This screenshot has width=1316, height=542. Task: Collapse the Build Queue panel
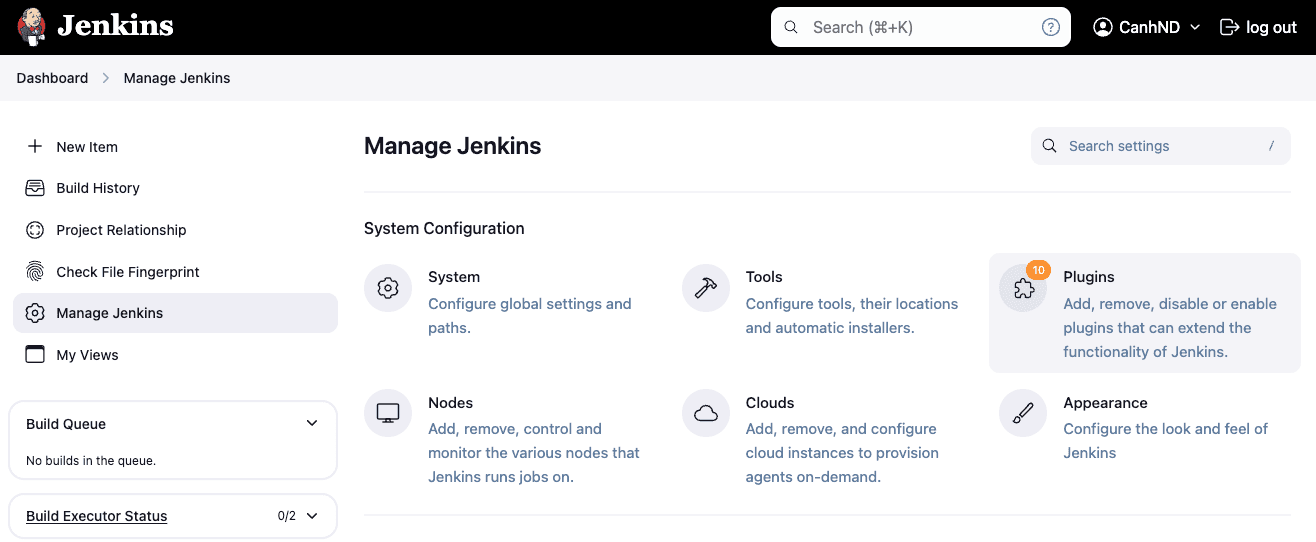tap(312, 424)
